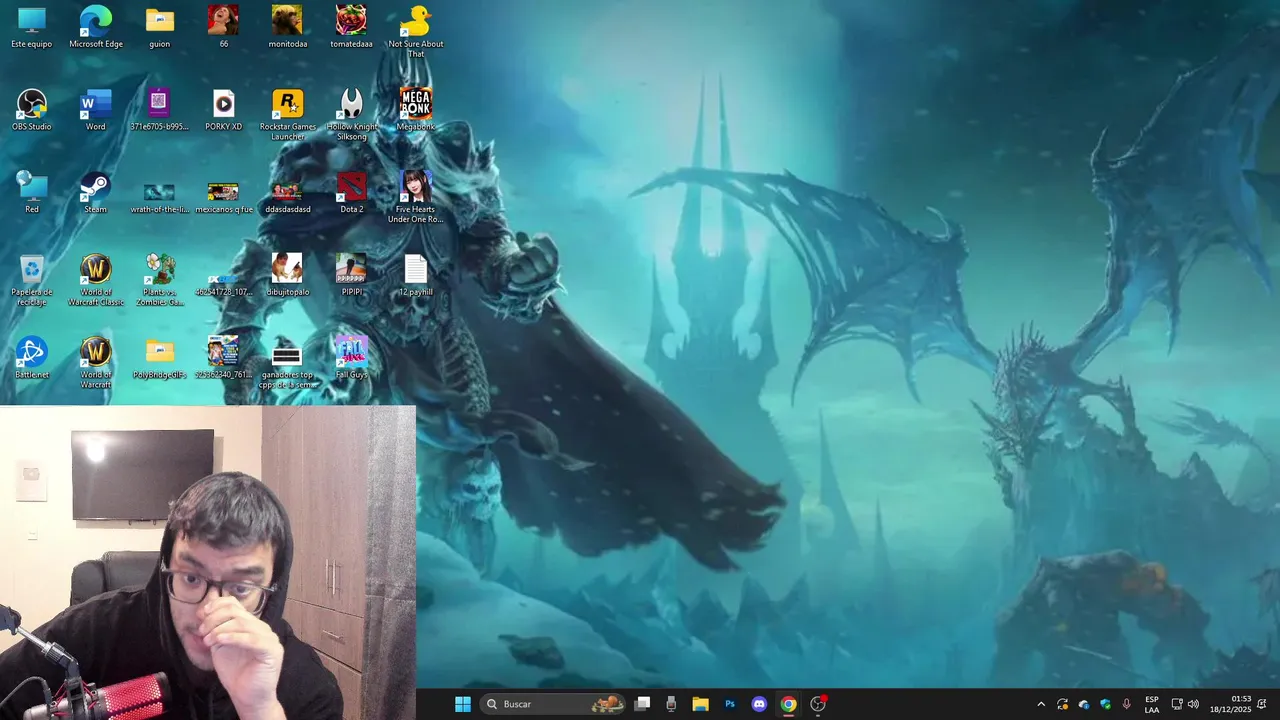This screenshot has width=1280, height=720.
Task: Open the Papelera de reciclaje
Action: 32,280
